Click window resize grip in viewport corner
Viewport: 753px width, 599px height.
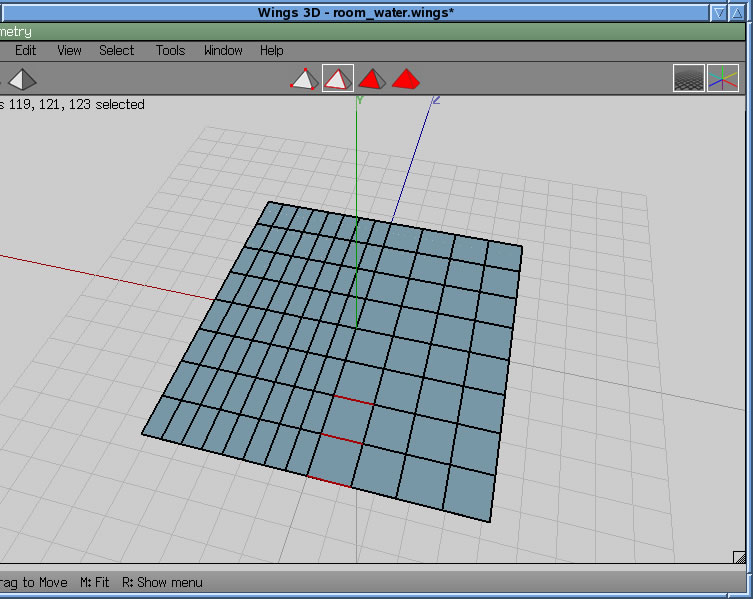[x=739, y=557]
